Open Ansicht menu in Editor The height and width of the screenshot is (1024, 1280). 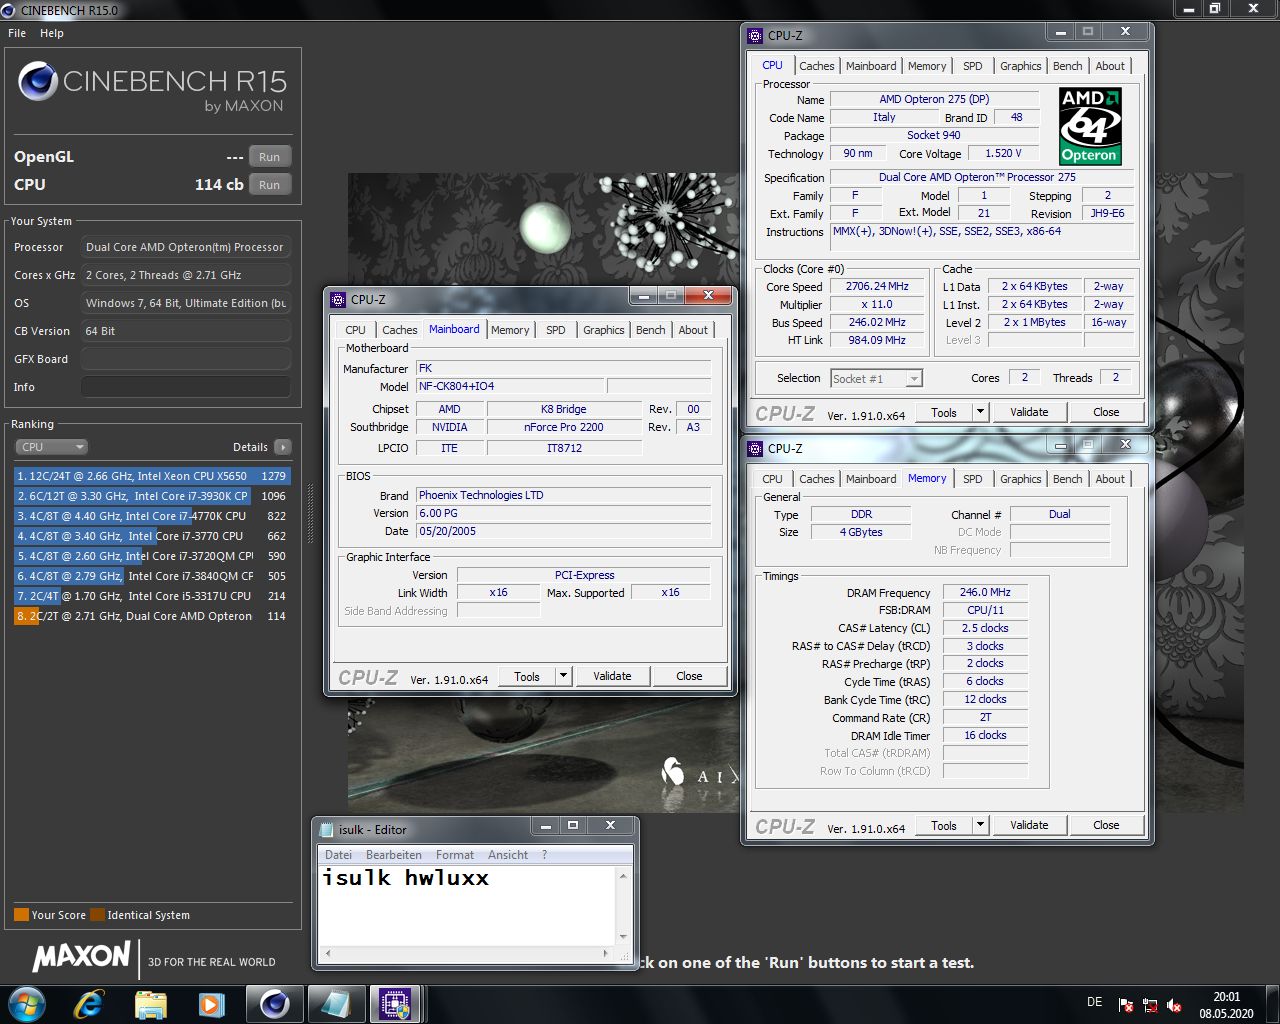(508, 855)
